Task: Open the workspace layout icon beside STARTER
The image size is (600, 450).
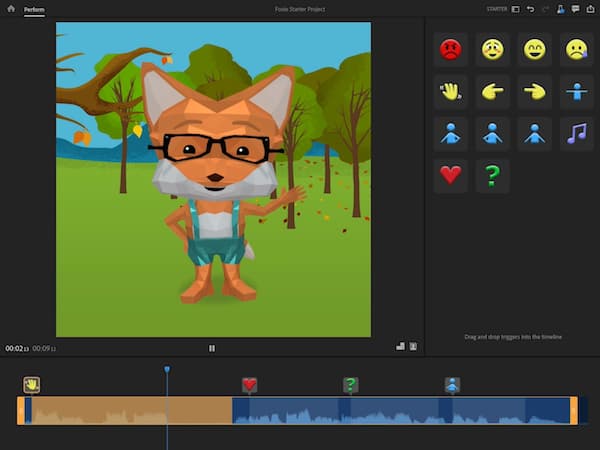Action: pyautogui.click(x=516, y=9)
